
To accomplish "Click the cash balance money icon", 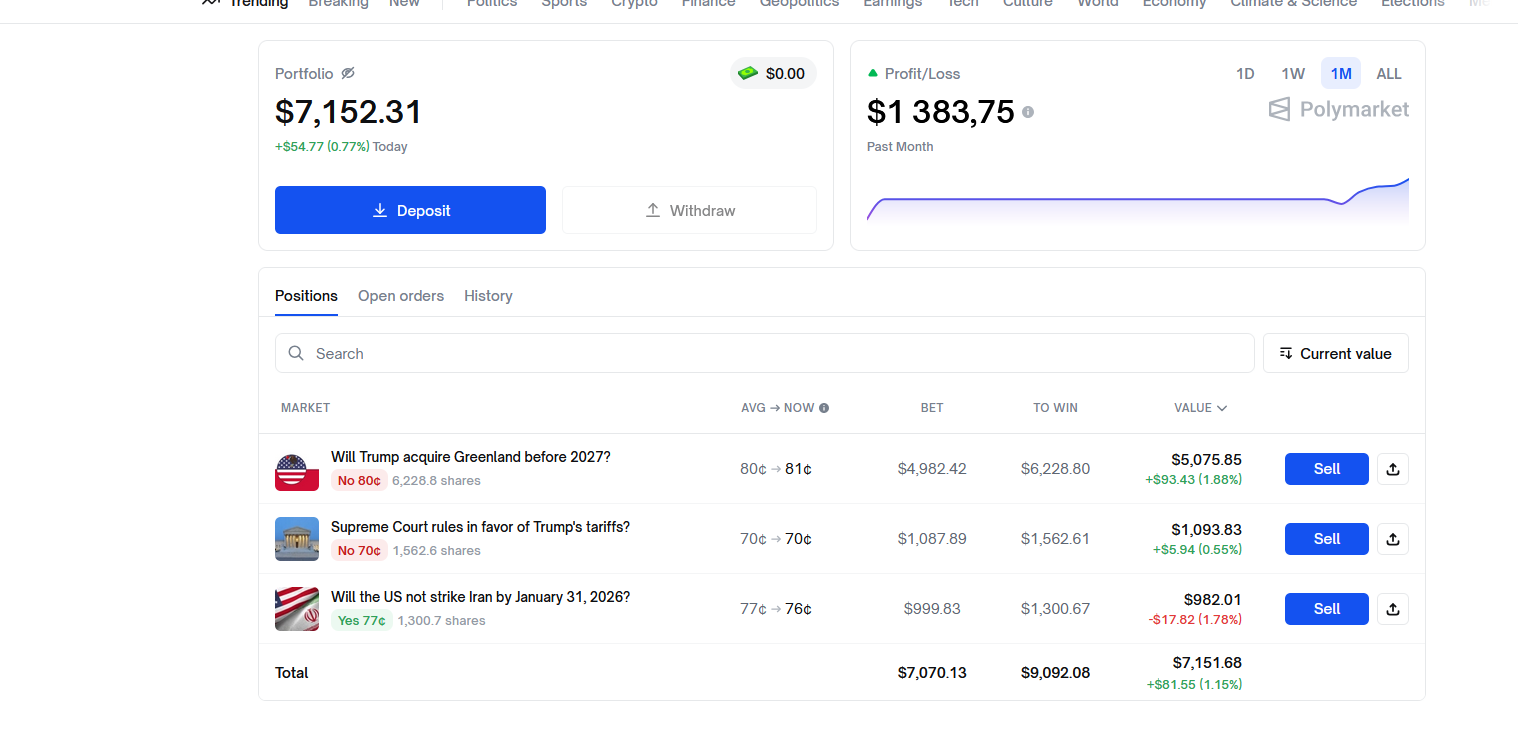I will 748,73.
